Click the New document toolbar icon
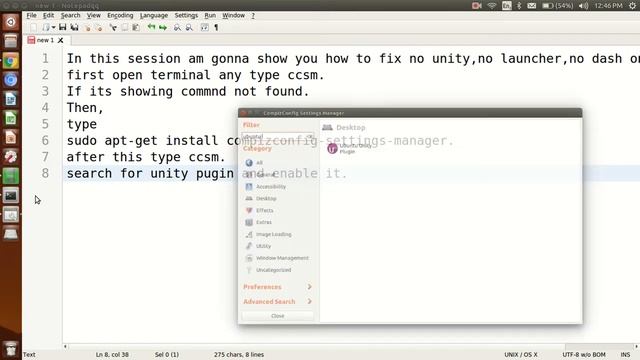The height and width of the screenshot is (360, 640). 33,27
